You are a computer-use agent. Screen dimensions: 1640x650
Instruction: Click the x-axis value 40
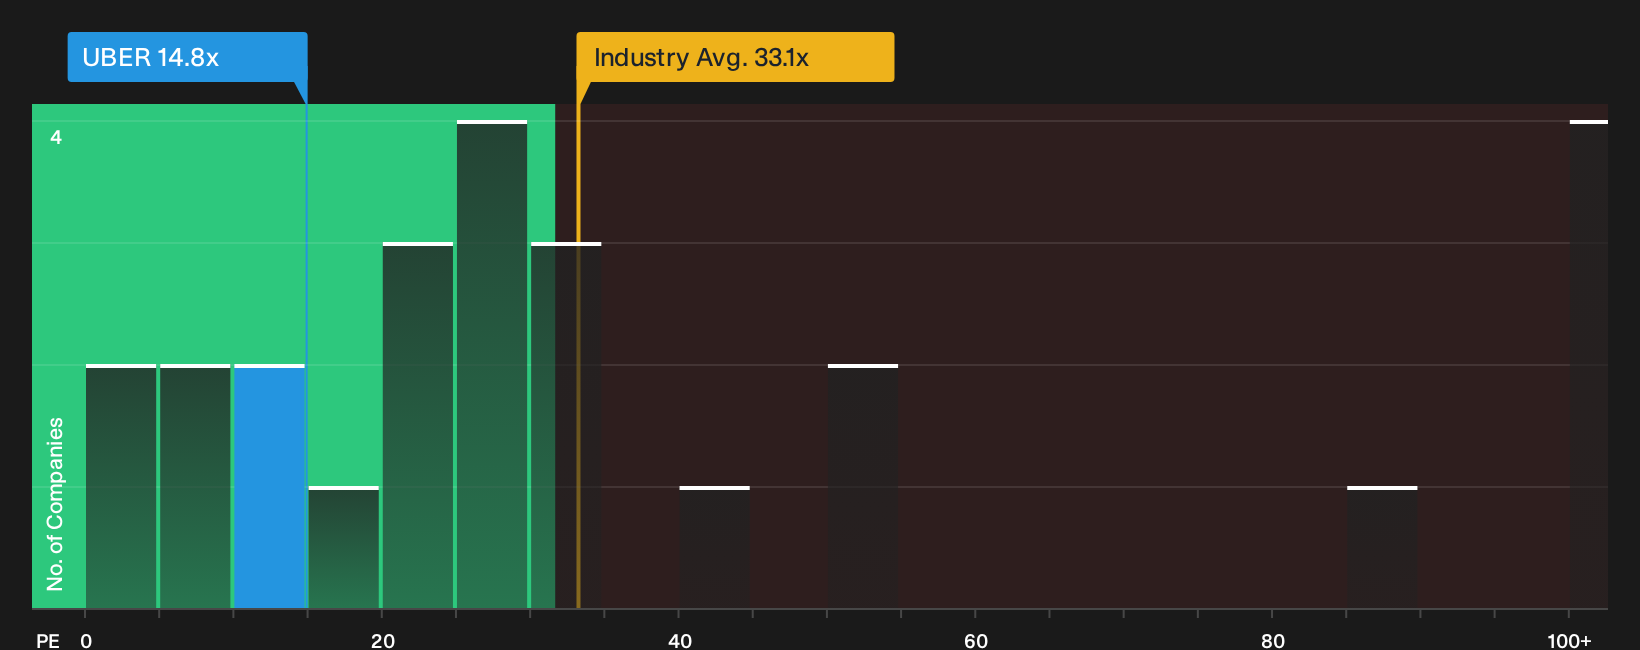(x=680, y=641)
